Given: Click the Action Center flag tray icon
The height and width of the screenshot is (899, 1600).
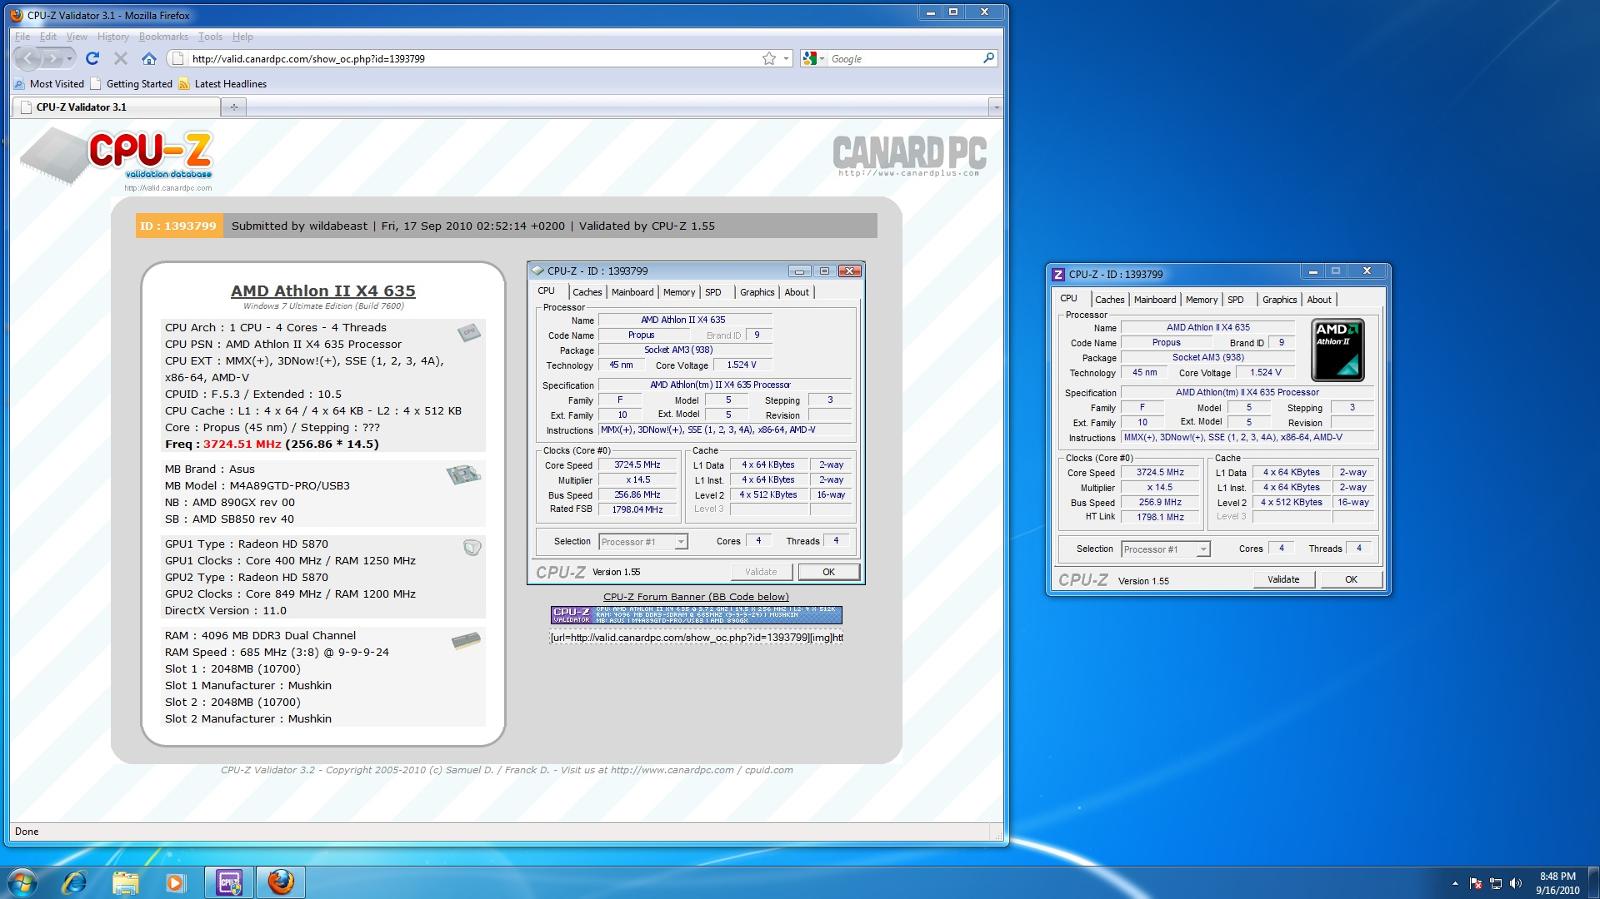Looking at the screenshot, I should [1476, 884].
